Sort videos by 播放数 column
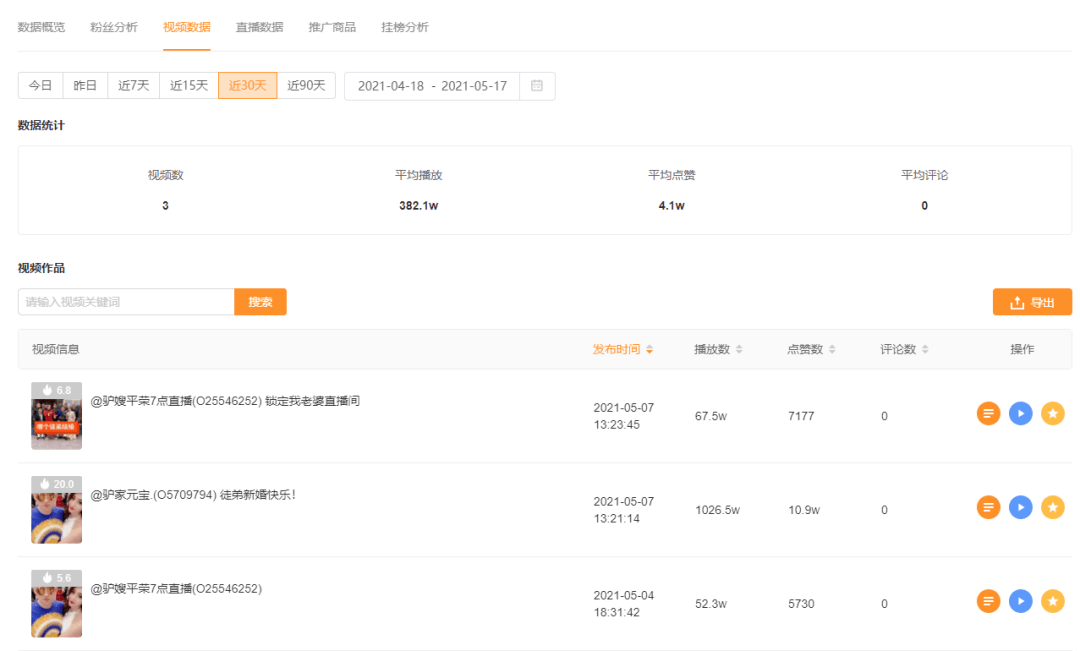Viewport: 1080px width, 651px height. [x=718, y=349]
